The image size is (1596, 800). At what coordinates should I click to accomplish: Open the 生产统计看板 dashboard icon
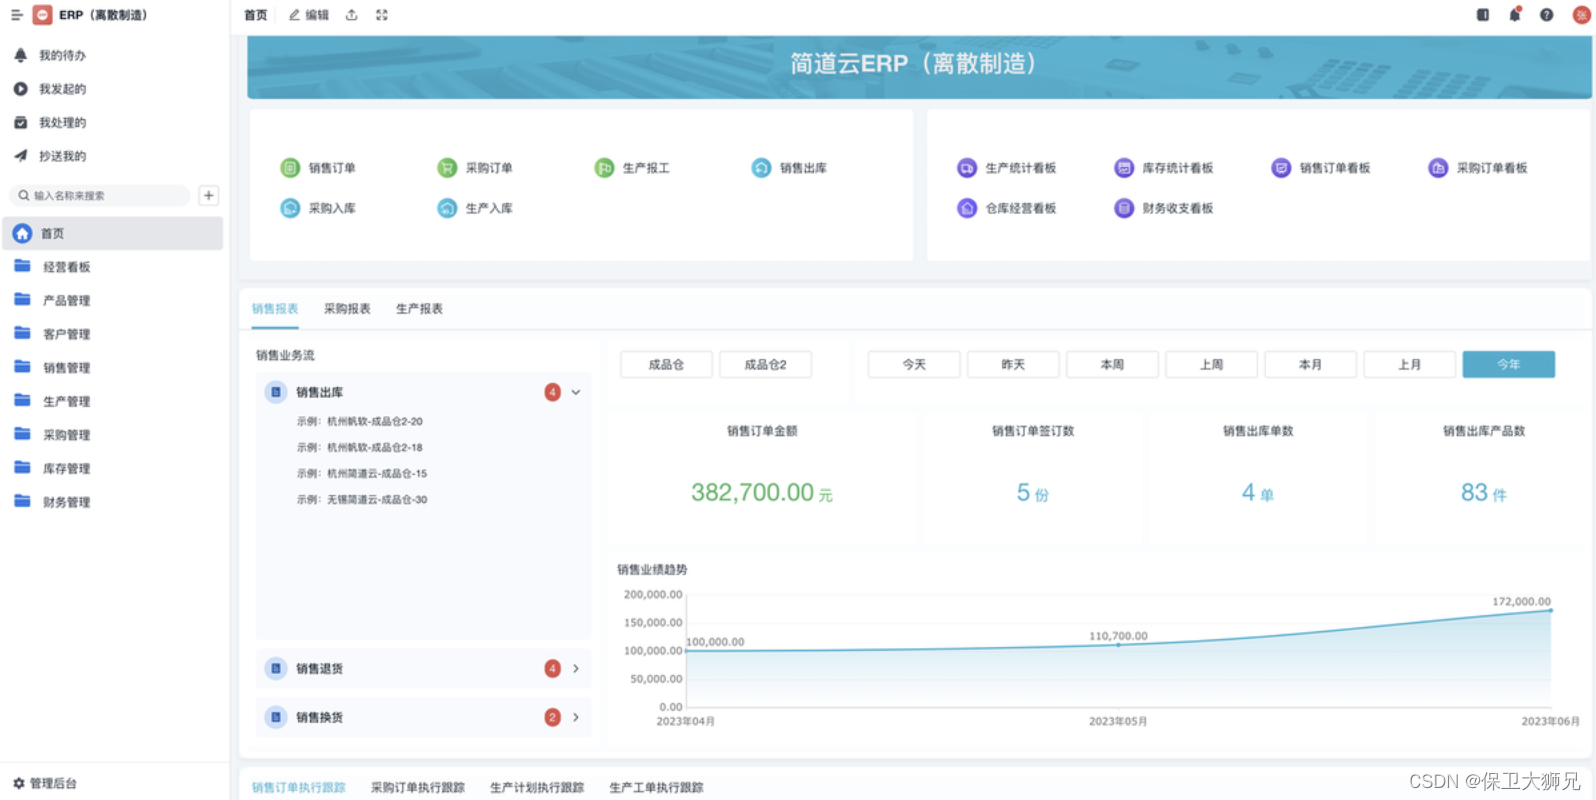(967, 168)
